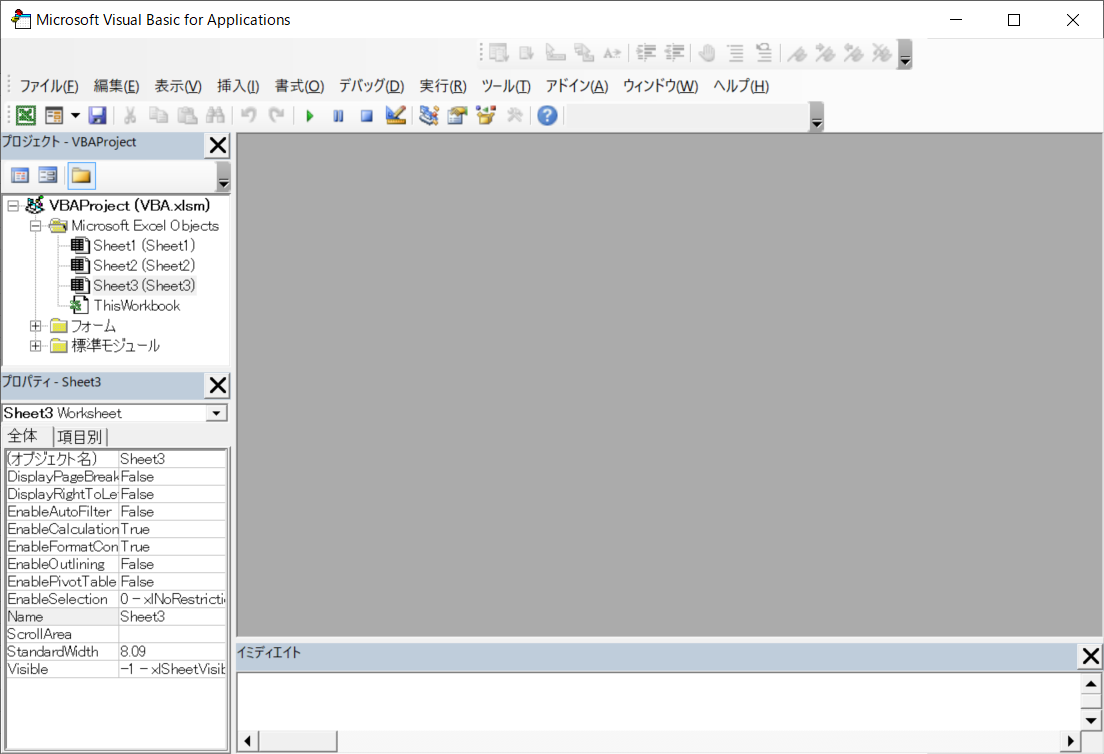Toggle bookmark with the flag icon
Viewport: 1104px width, 754px height.
(797, 53)
